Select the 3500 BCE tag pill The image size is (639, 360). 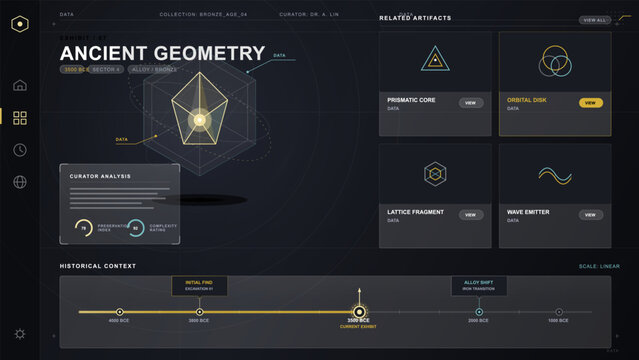[74, 69]
